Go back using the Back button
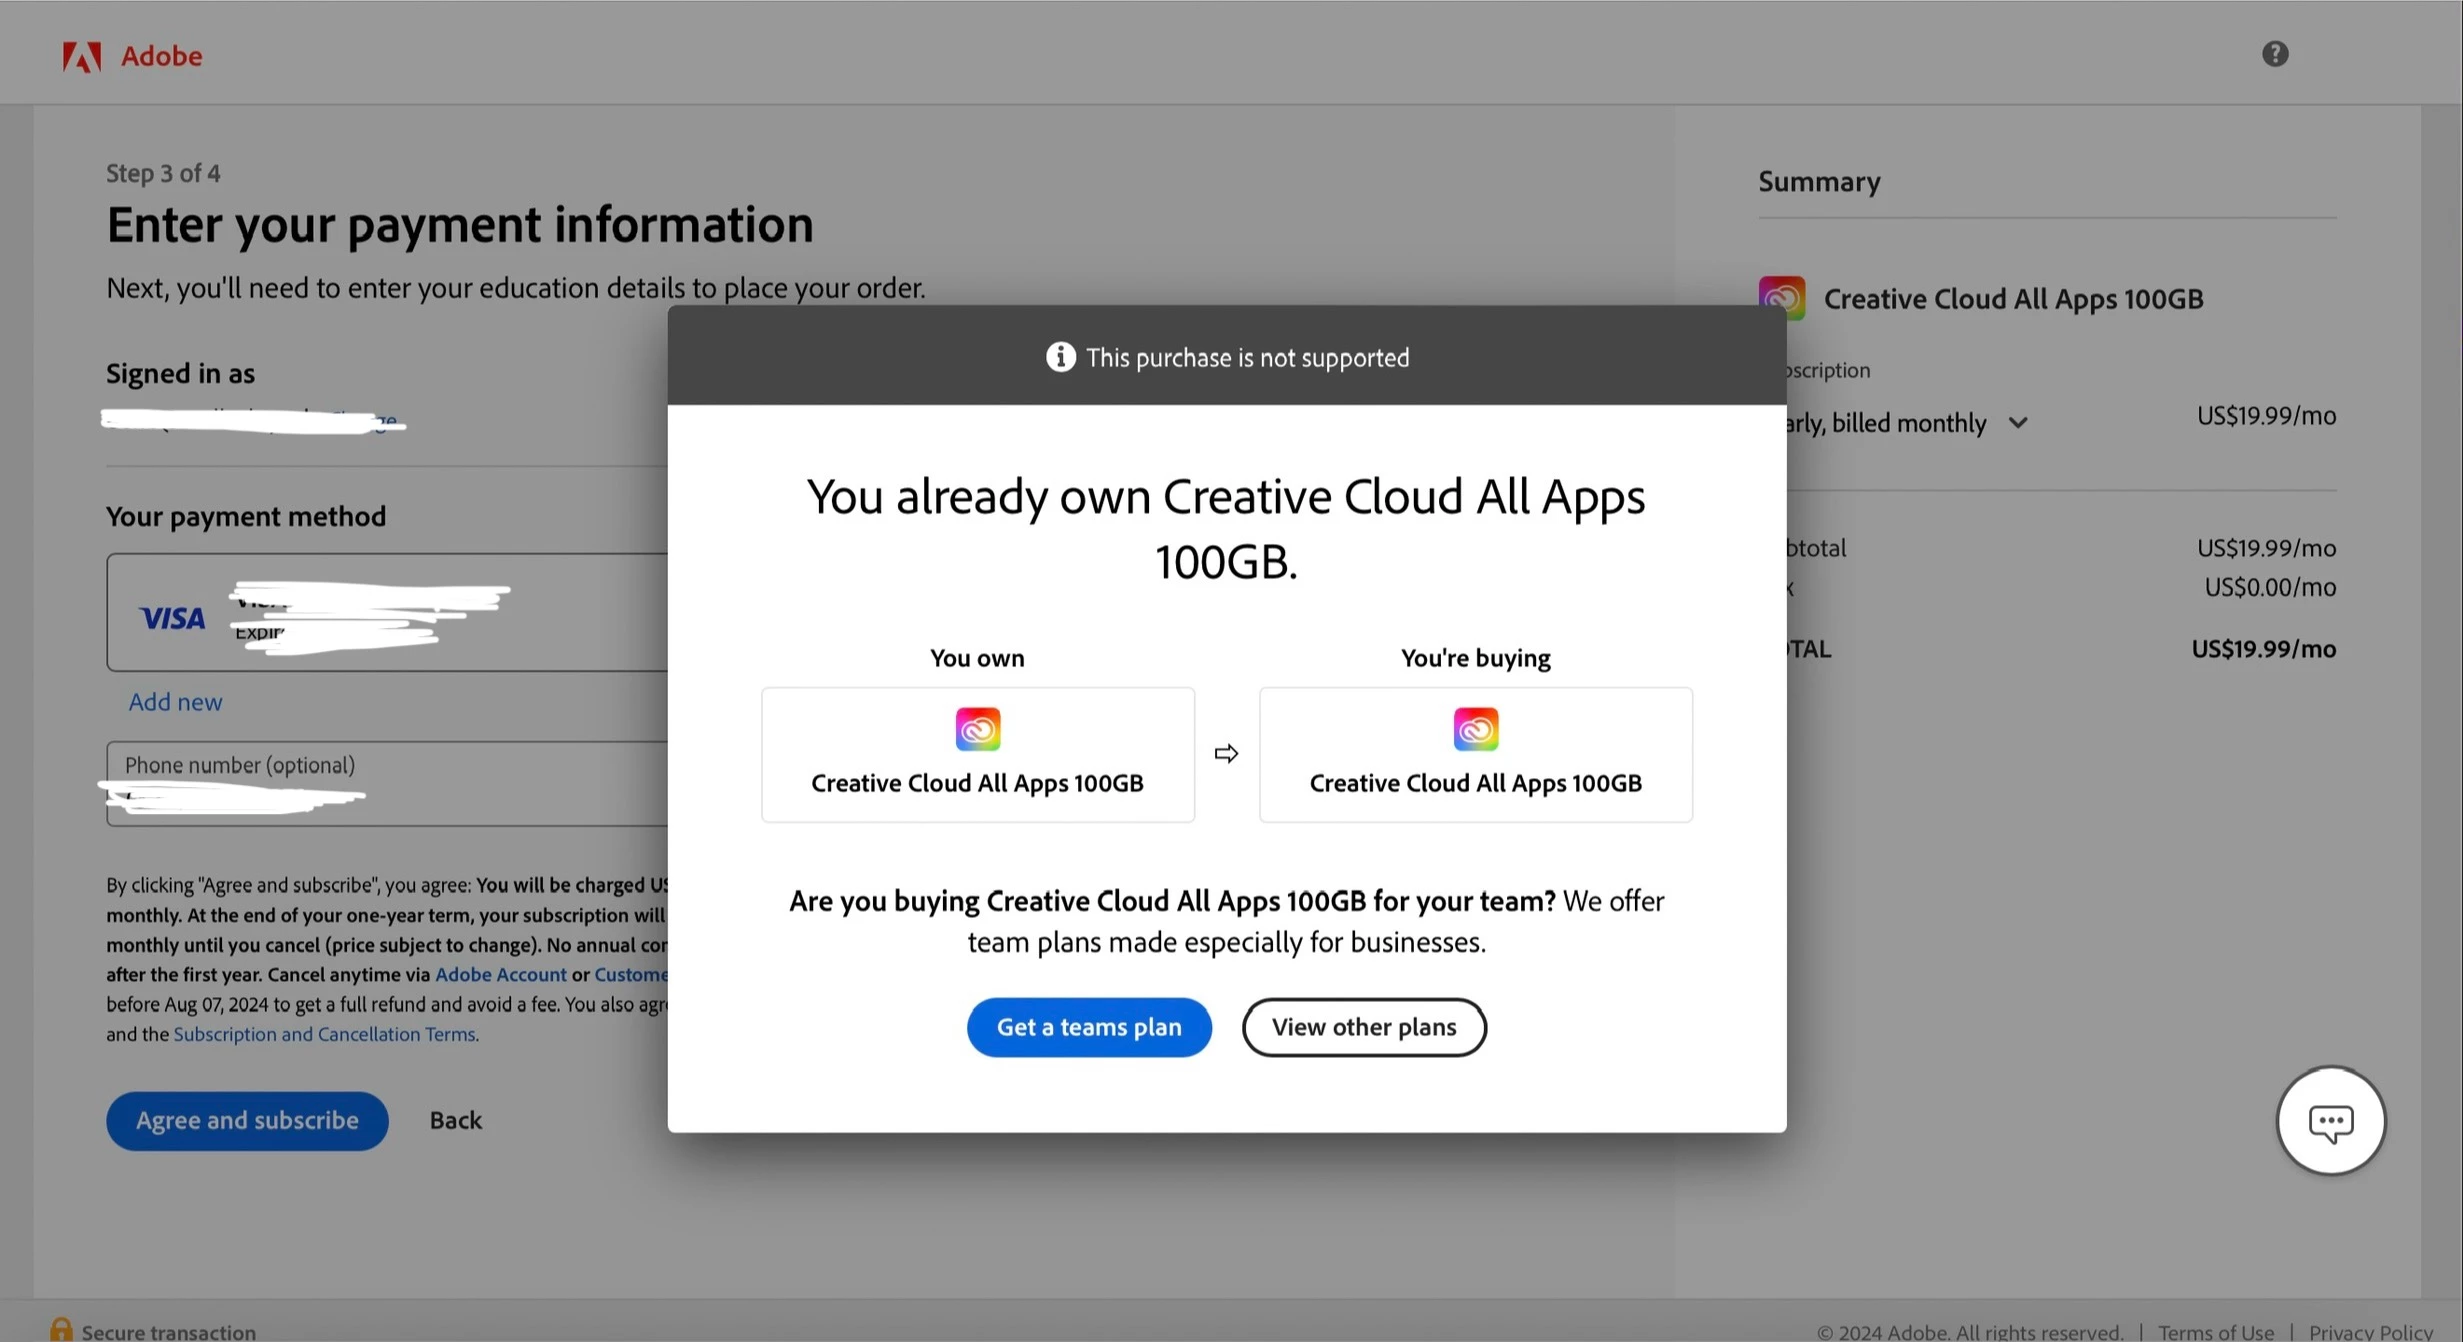Image resolution: width=2463 pixels, height=1342 pixels. tap(455, 1120)
